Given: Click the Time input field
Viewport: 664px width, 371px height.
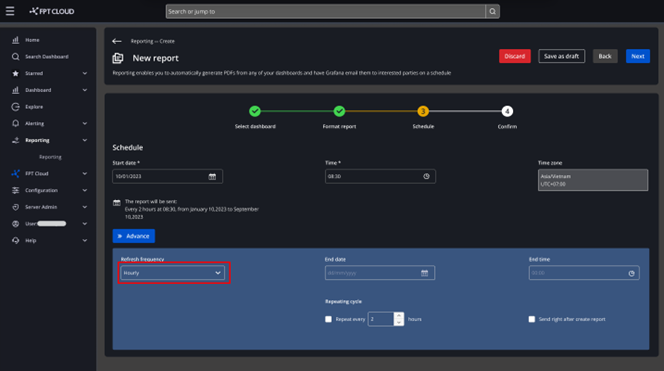Looking at the screenshot, I should [380, 177].
